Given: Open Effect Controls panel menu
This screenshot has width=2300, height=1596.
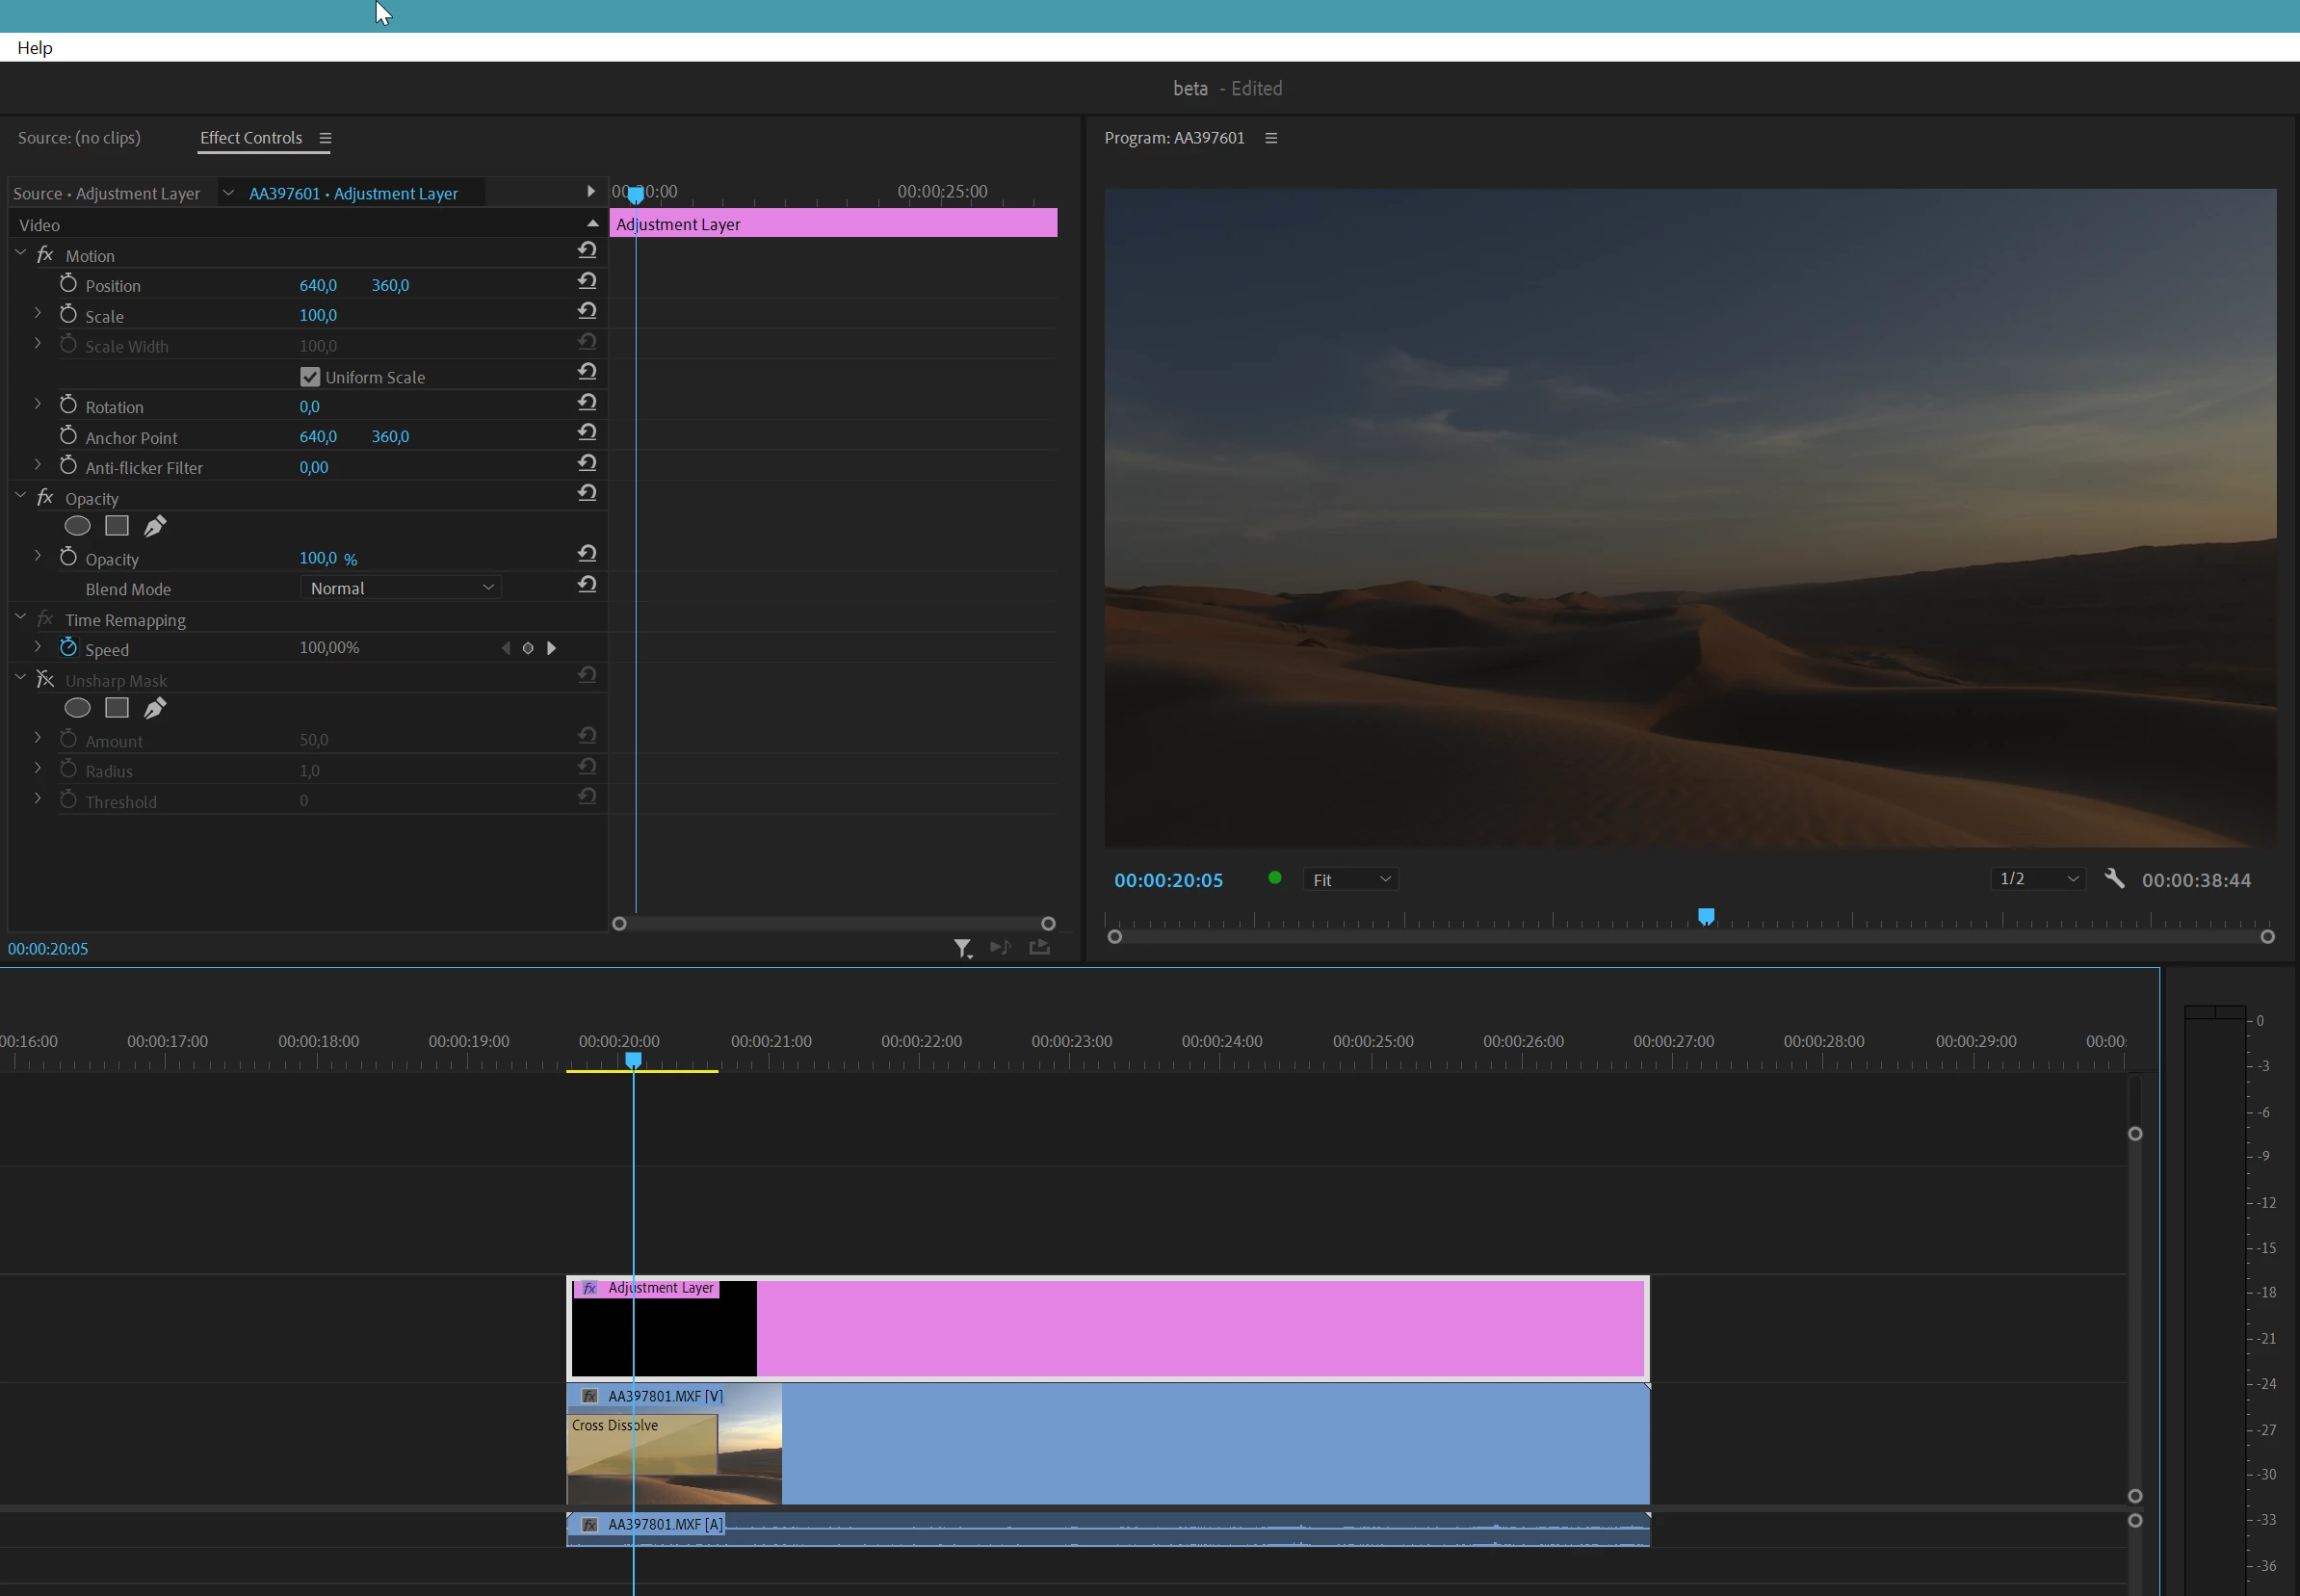Looking at the screenshot, I should click(x=325, y=138).
